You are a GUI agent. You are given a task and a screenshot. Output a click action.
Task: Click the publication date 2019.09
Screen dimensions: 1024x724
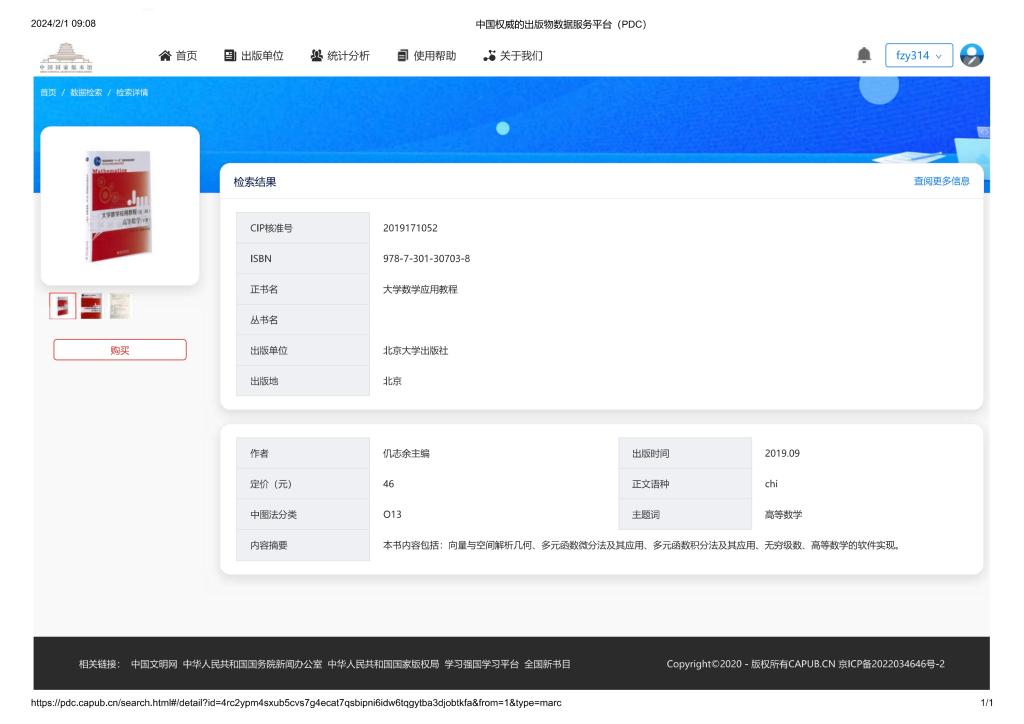782,454
